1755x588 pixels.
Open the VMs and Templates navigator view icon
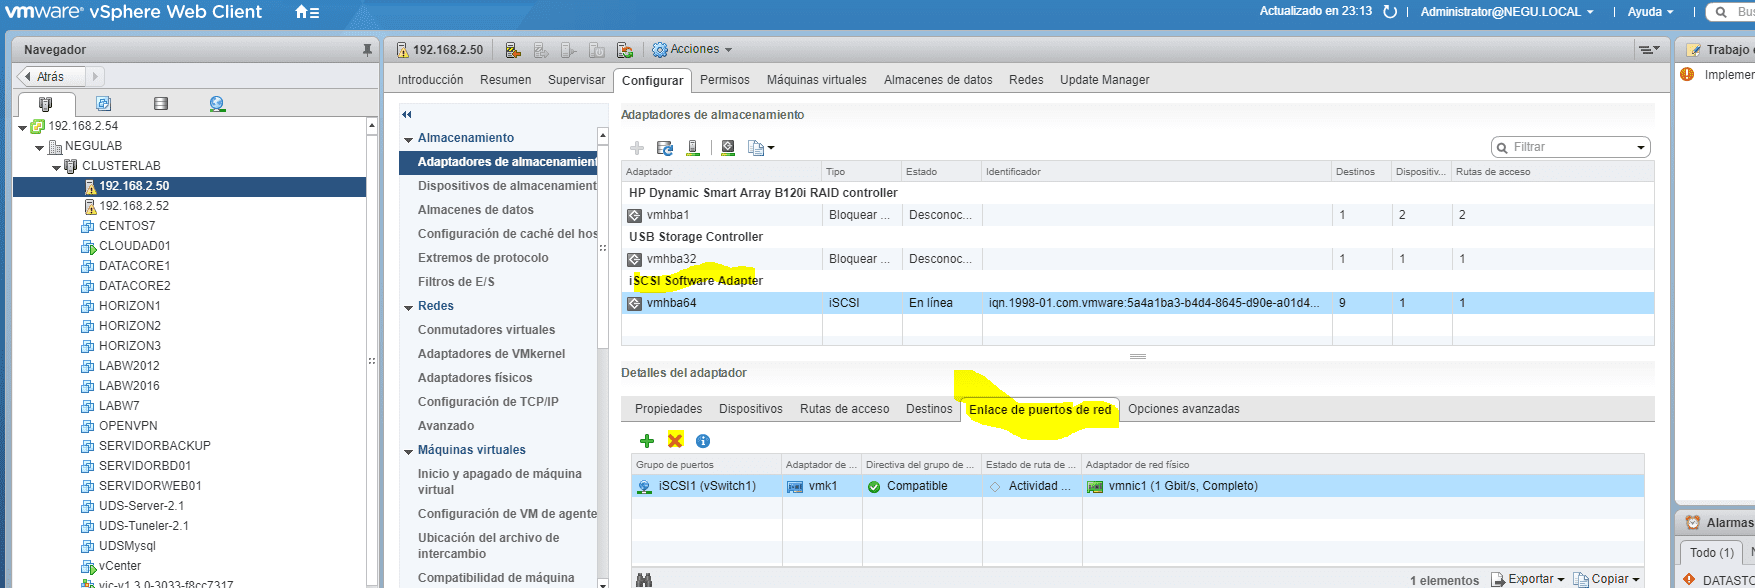[103, 104]
